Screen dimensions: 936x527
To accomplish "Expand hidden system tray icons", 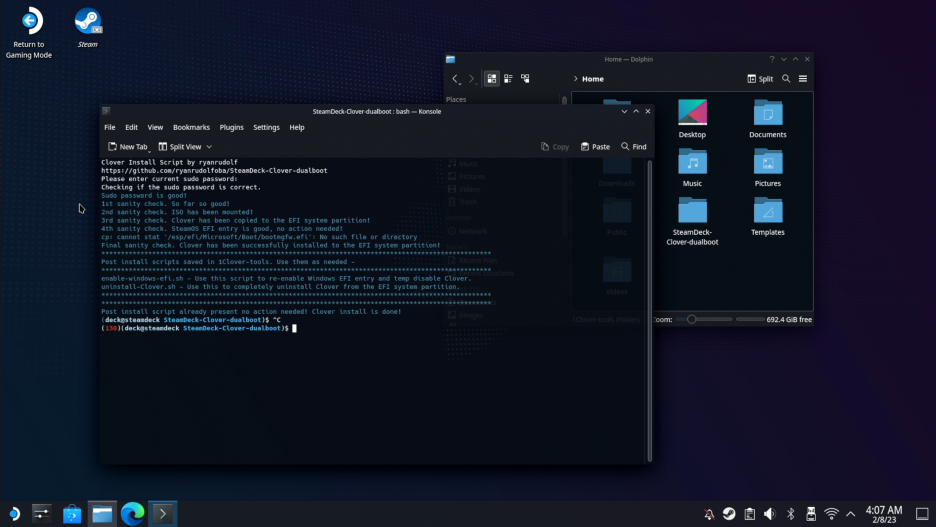I will click(851, 514).
